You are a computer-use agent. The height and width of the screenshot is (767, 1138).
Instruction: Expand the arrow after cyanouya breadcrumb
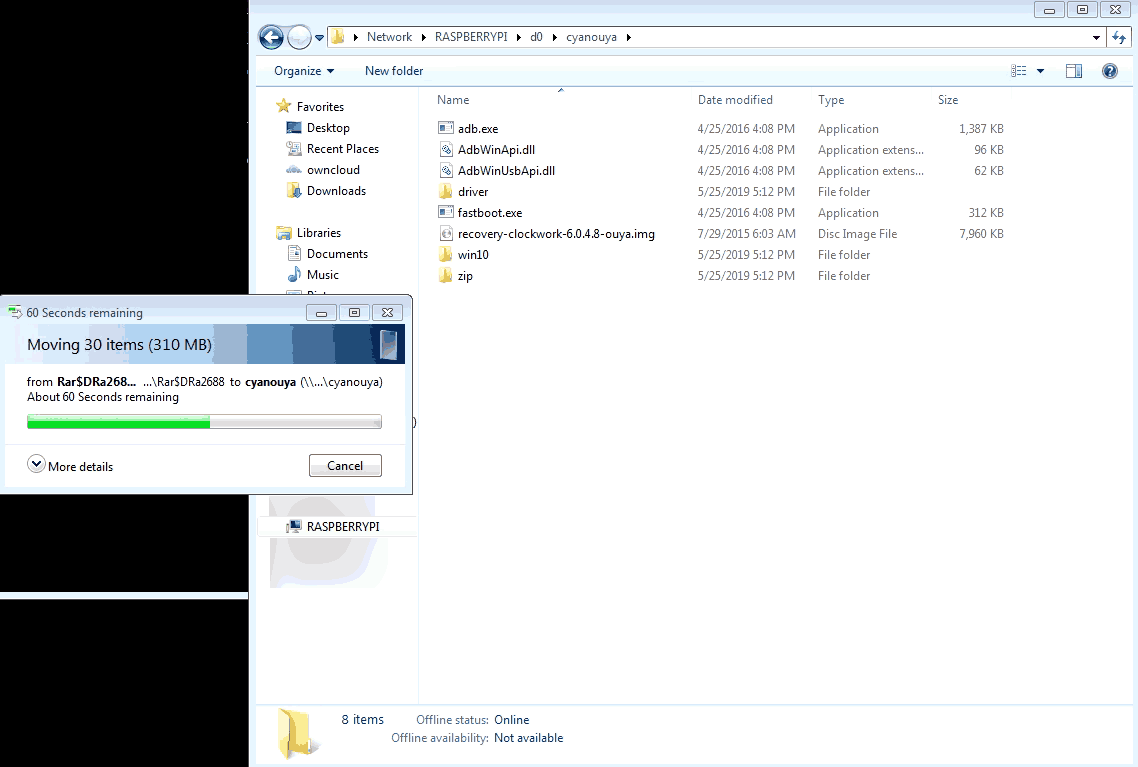tap(629, 37)
